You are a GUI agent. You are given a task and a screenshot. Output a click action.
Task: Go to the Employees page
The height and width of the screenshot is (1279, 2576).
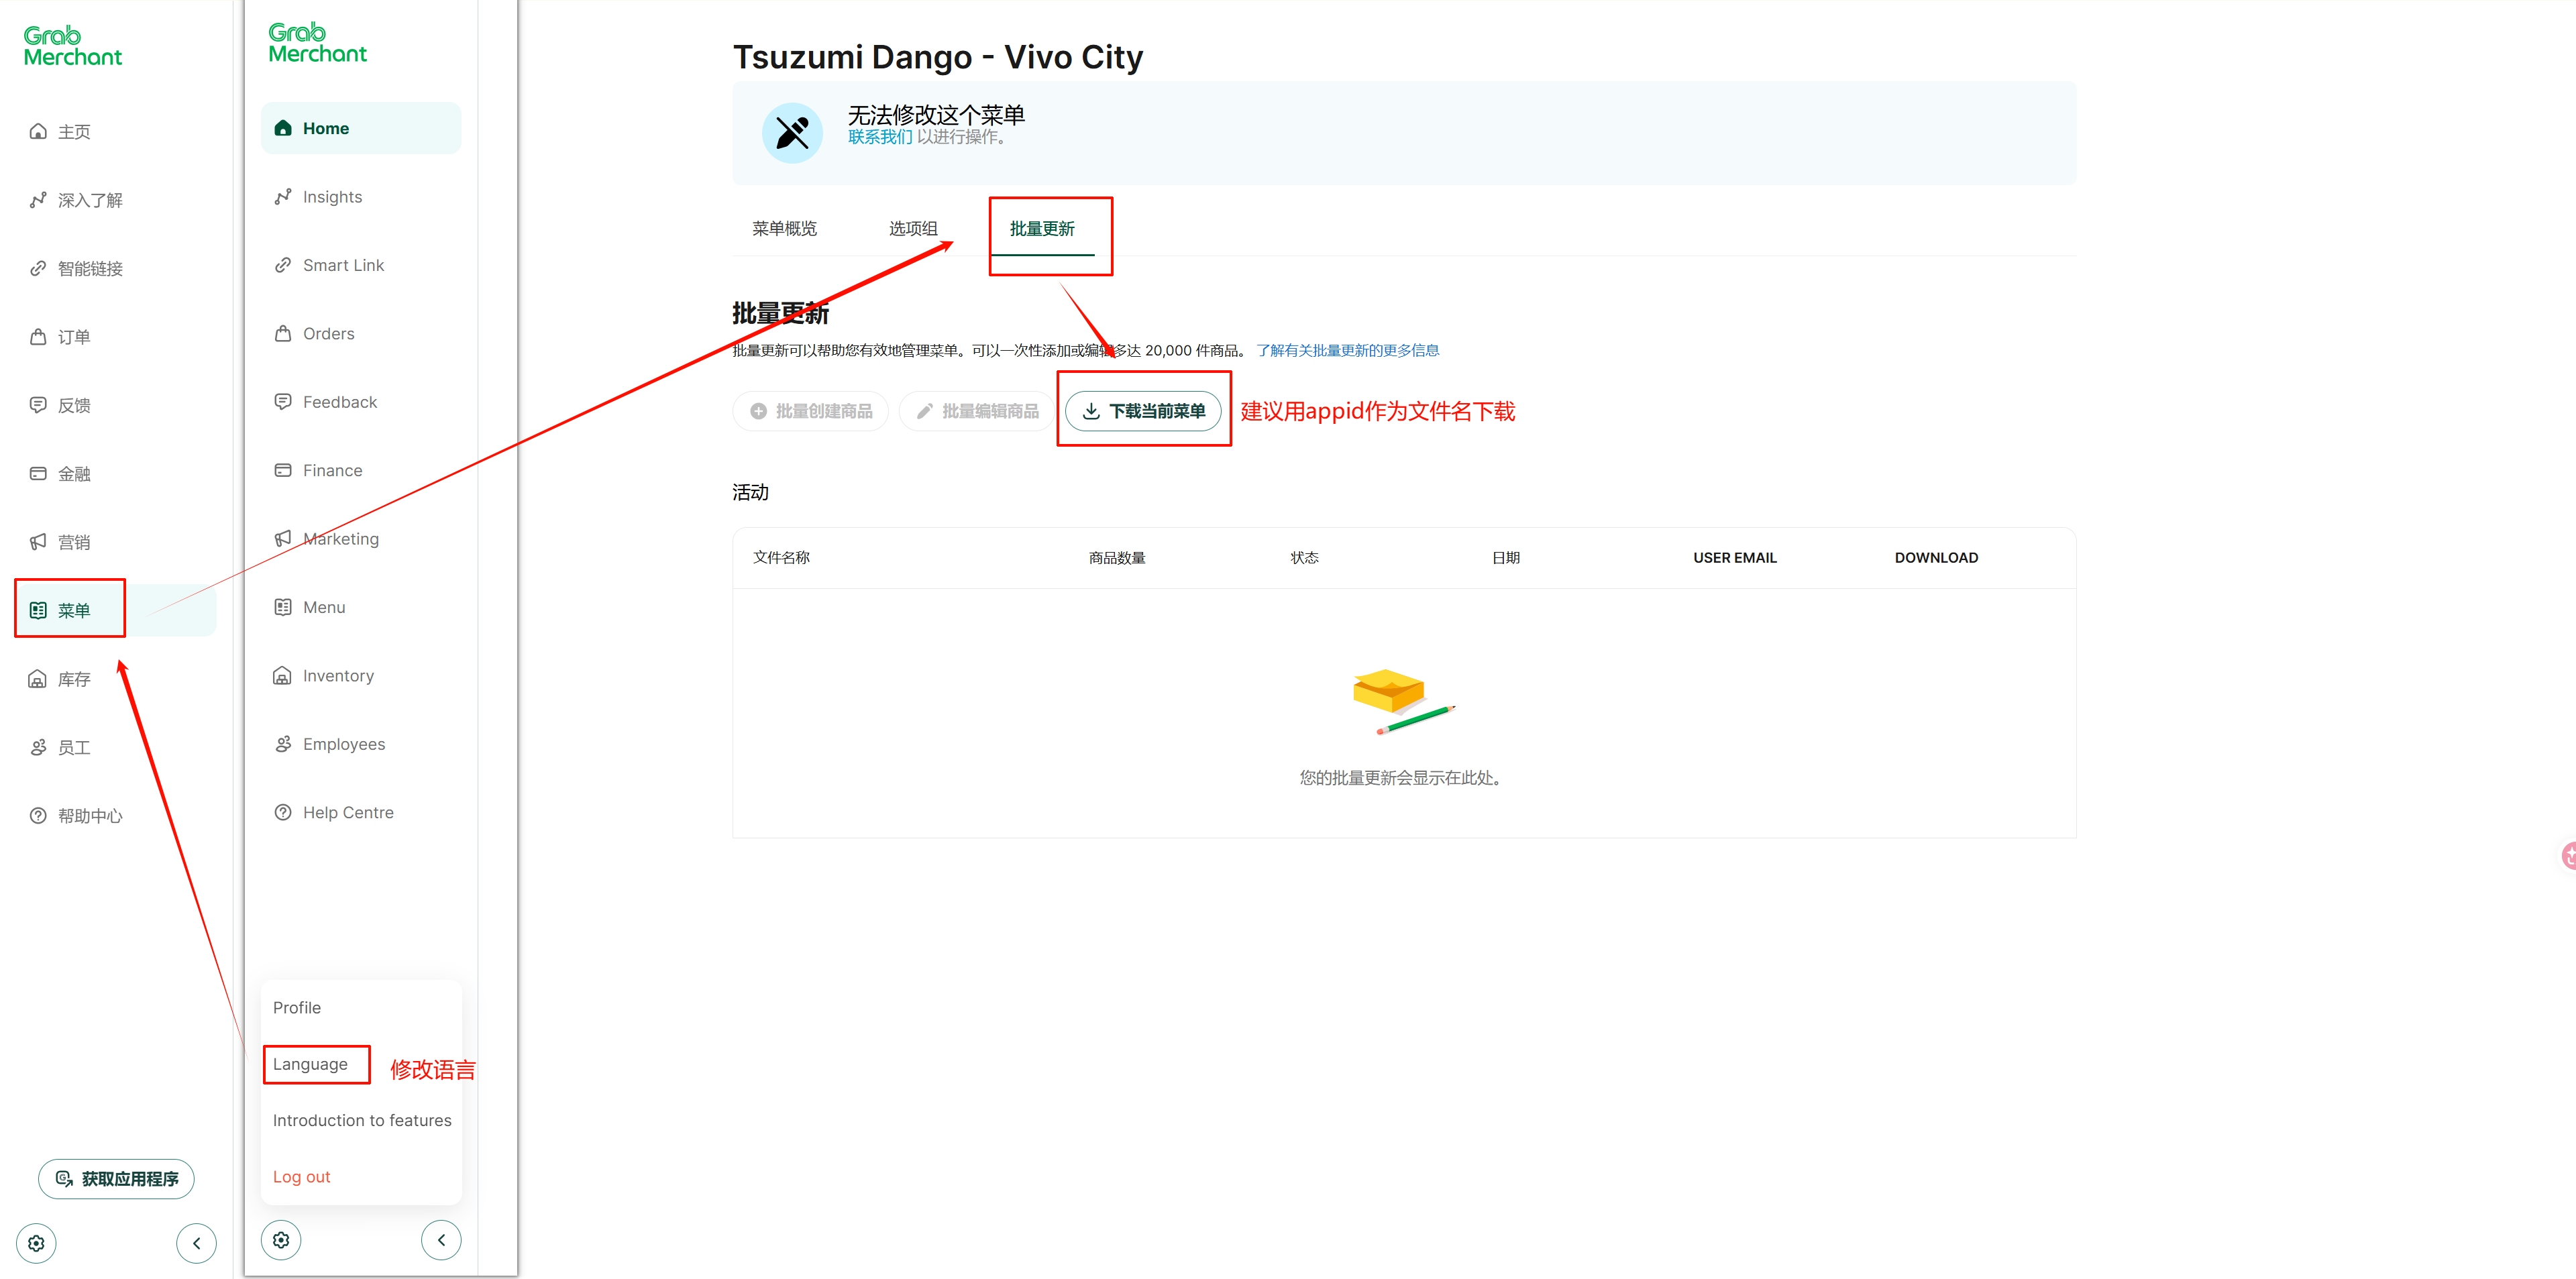click(x=343, y=744)
